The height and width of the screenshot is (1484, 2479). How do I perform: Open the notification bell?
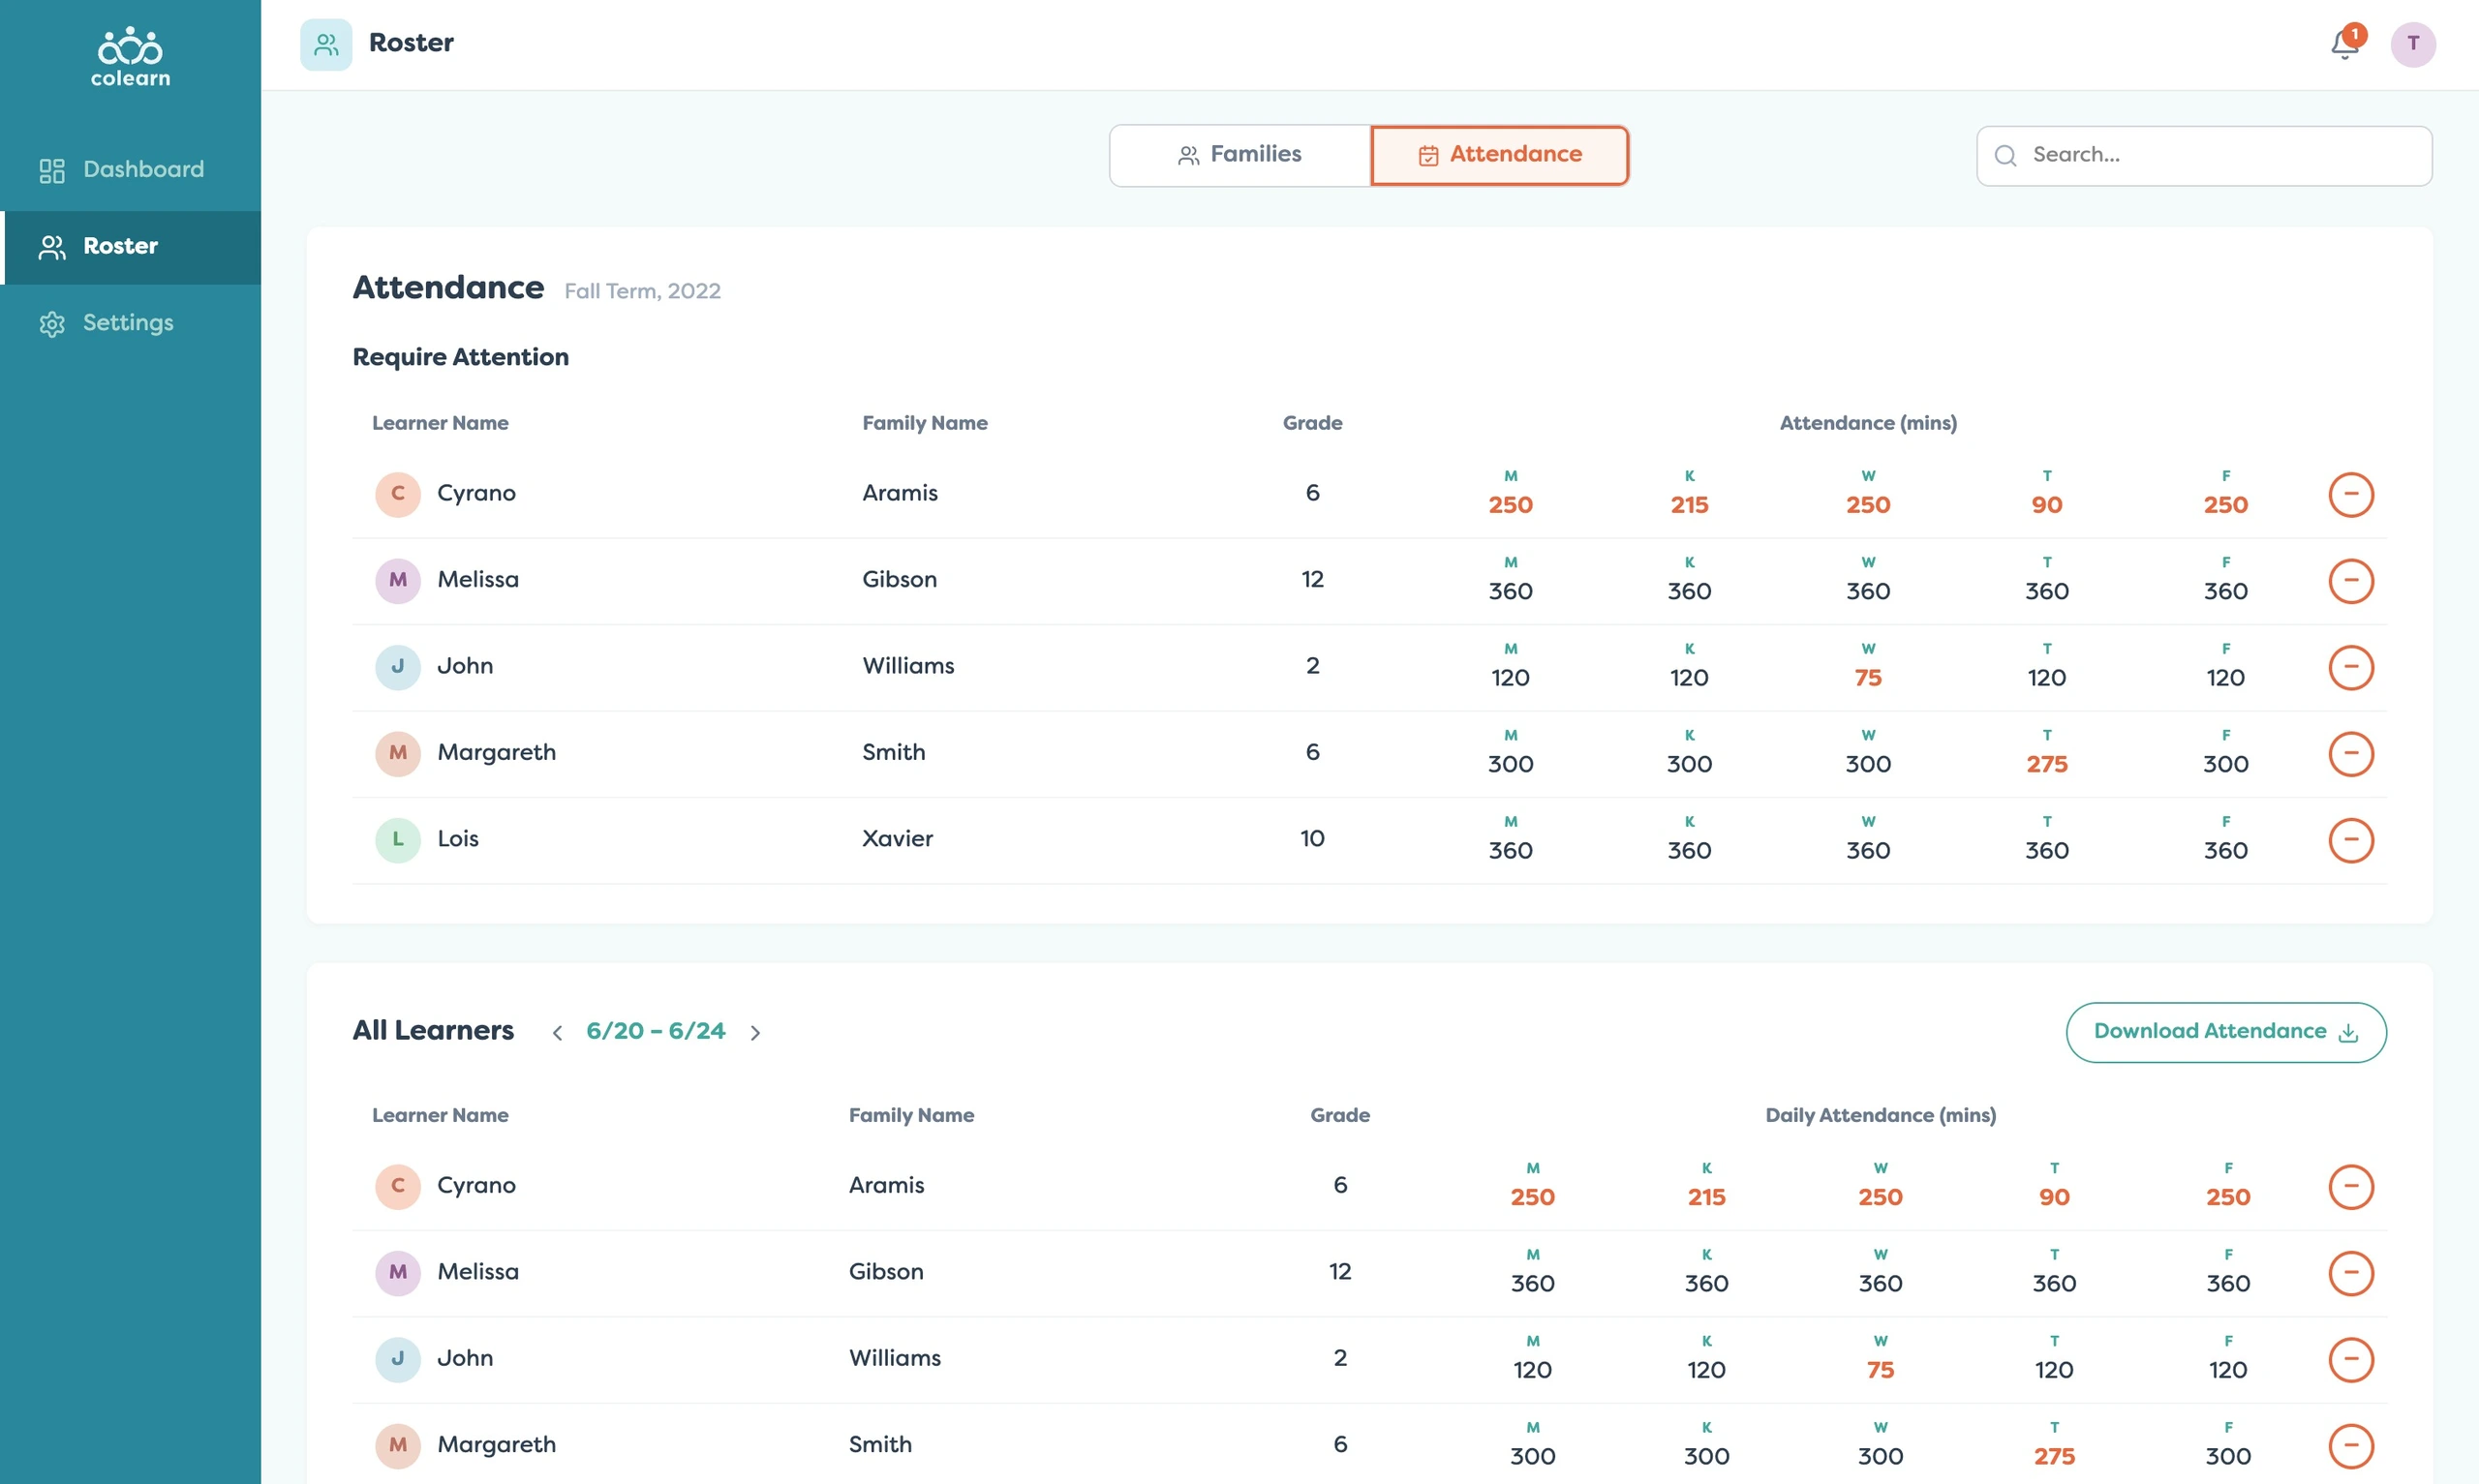(x=2345, y=44)
